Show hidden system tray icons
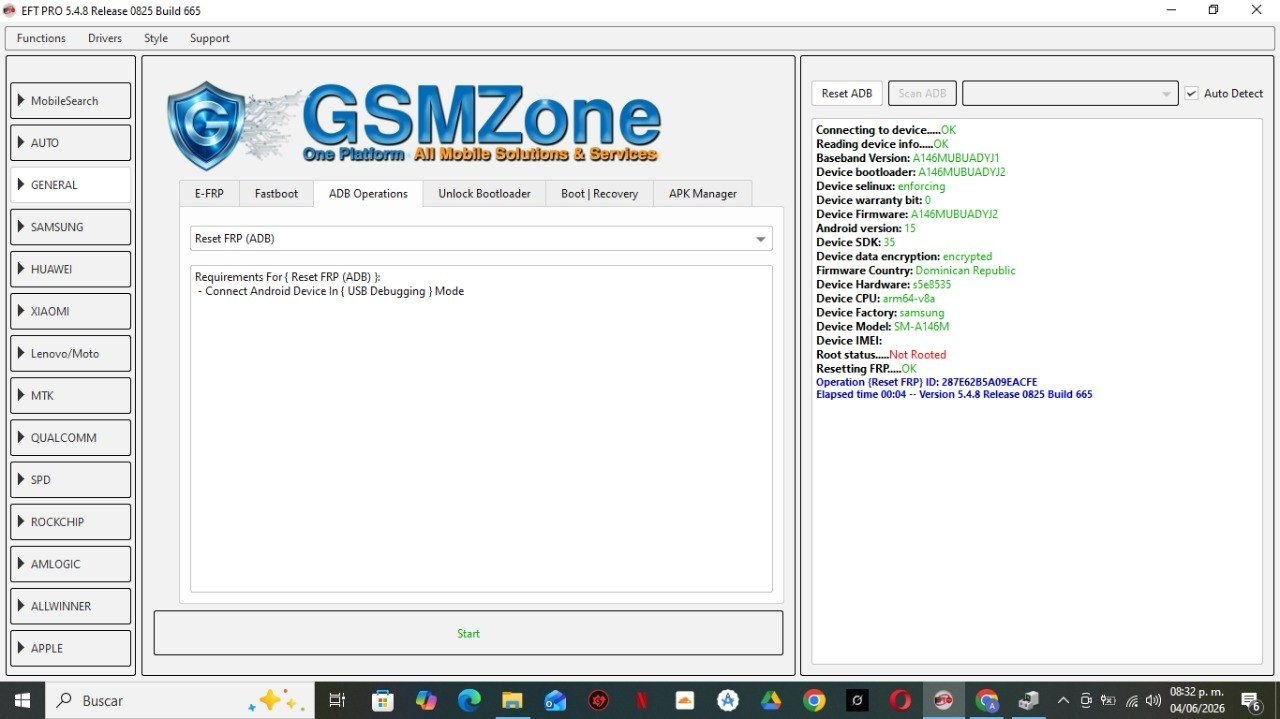1280x719 pixels. pyautogui.click(x=1063, y=700)
